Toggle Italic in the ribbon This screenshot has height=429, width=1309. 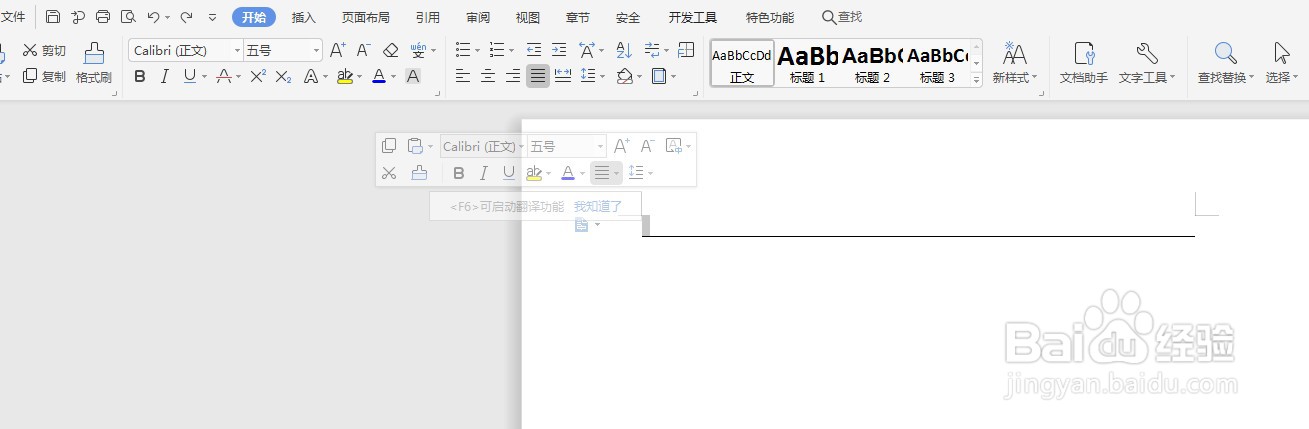(x=165, y=76)
